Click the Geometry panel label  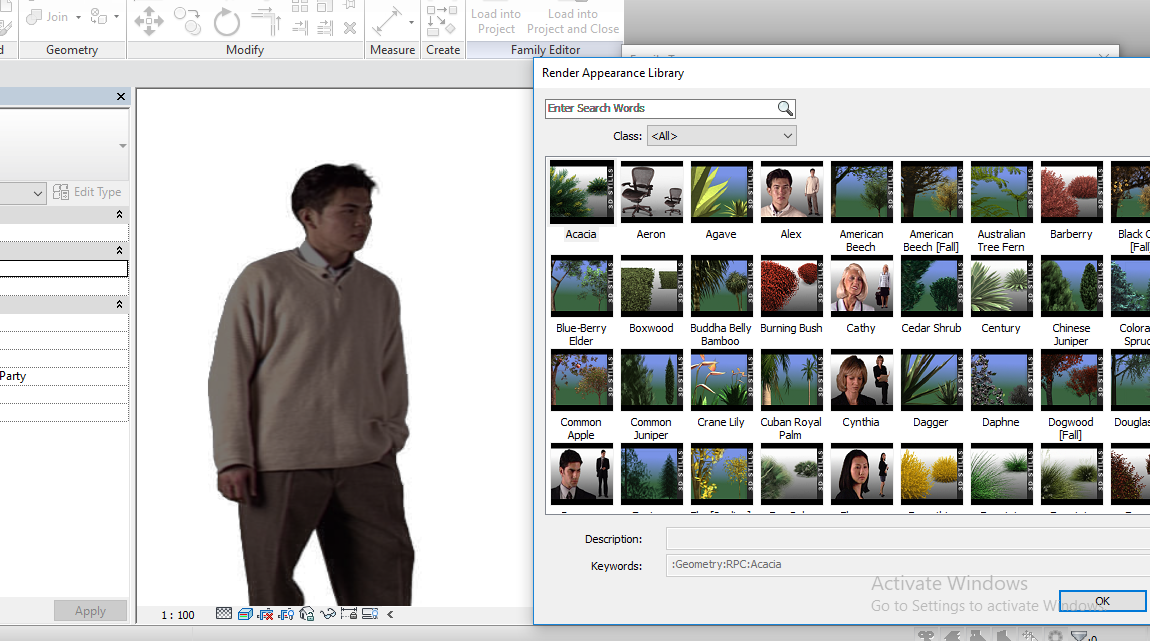click(72, 49)
